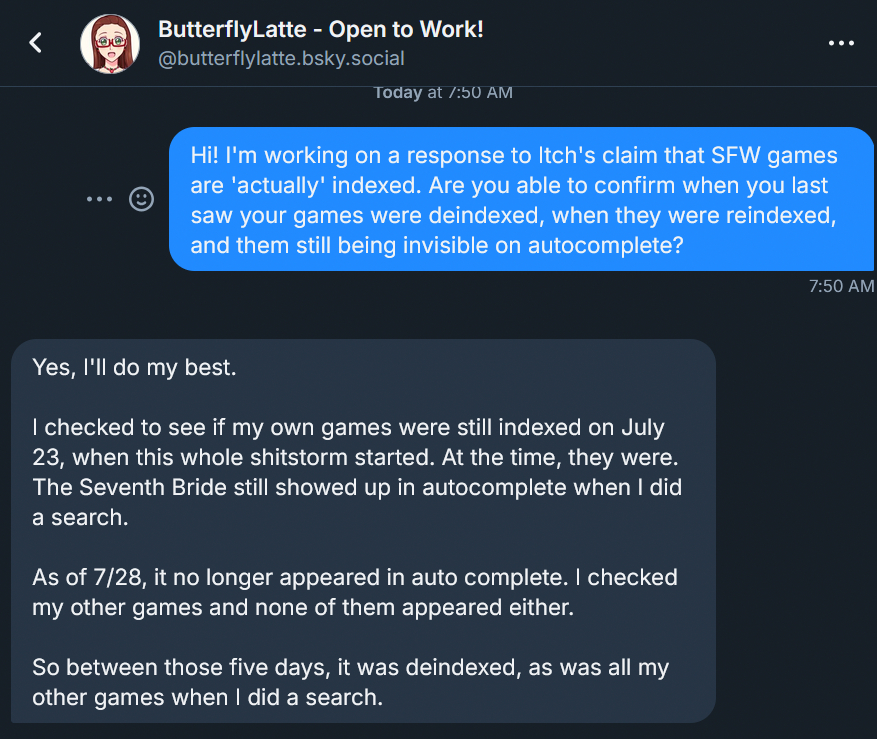Click the 'Today at 7:50 AM' date divider
Screen dimensions: 877x739
[442, 92]
